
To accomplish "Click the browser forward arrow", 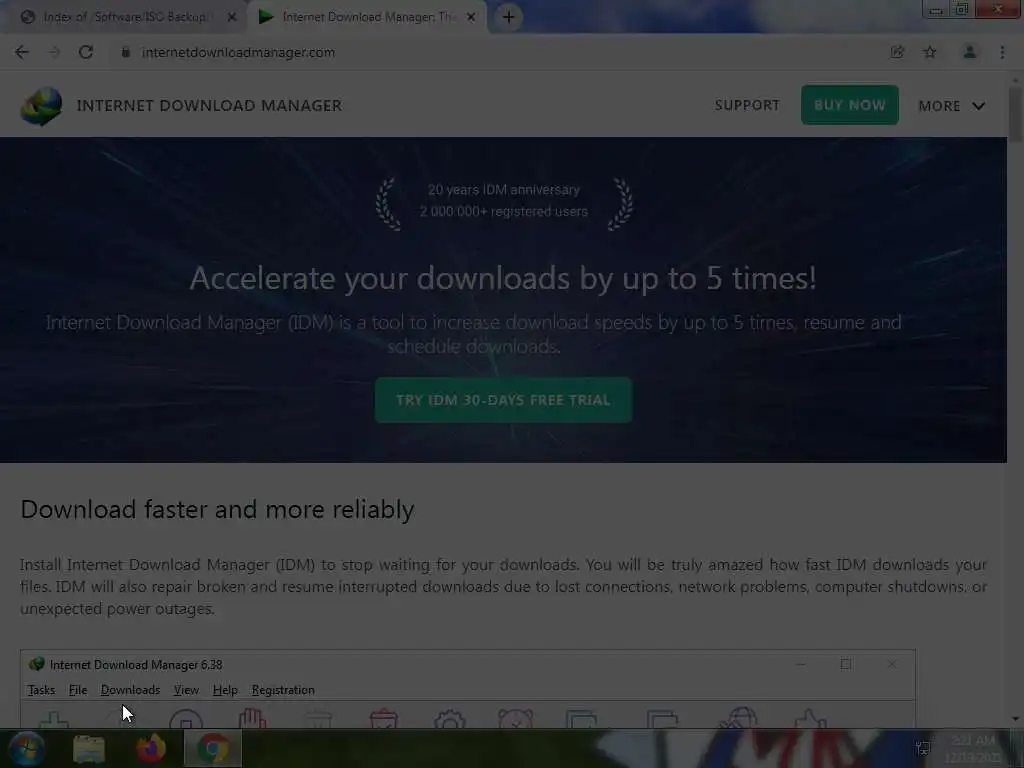I will (54, 52).
